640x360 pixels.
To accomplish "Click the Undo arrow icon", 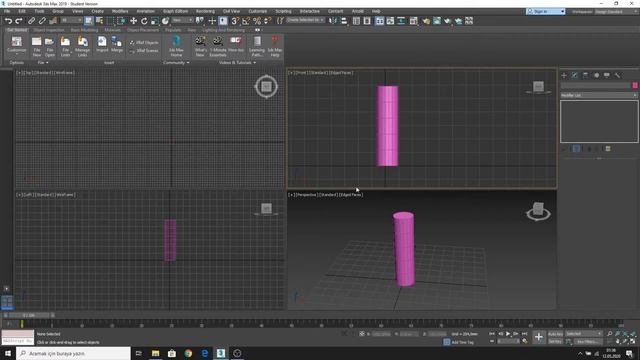I will [8, 20].
